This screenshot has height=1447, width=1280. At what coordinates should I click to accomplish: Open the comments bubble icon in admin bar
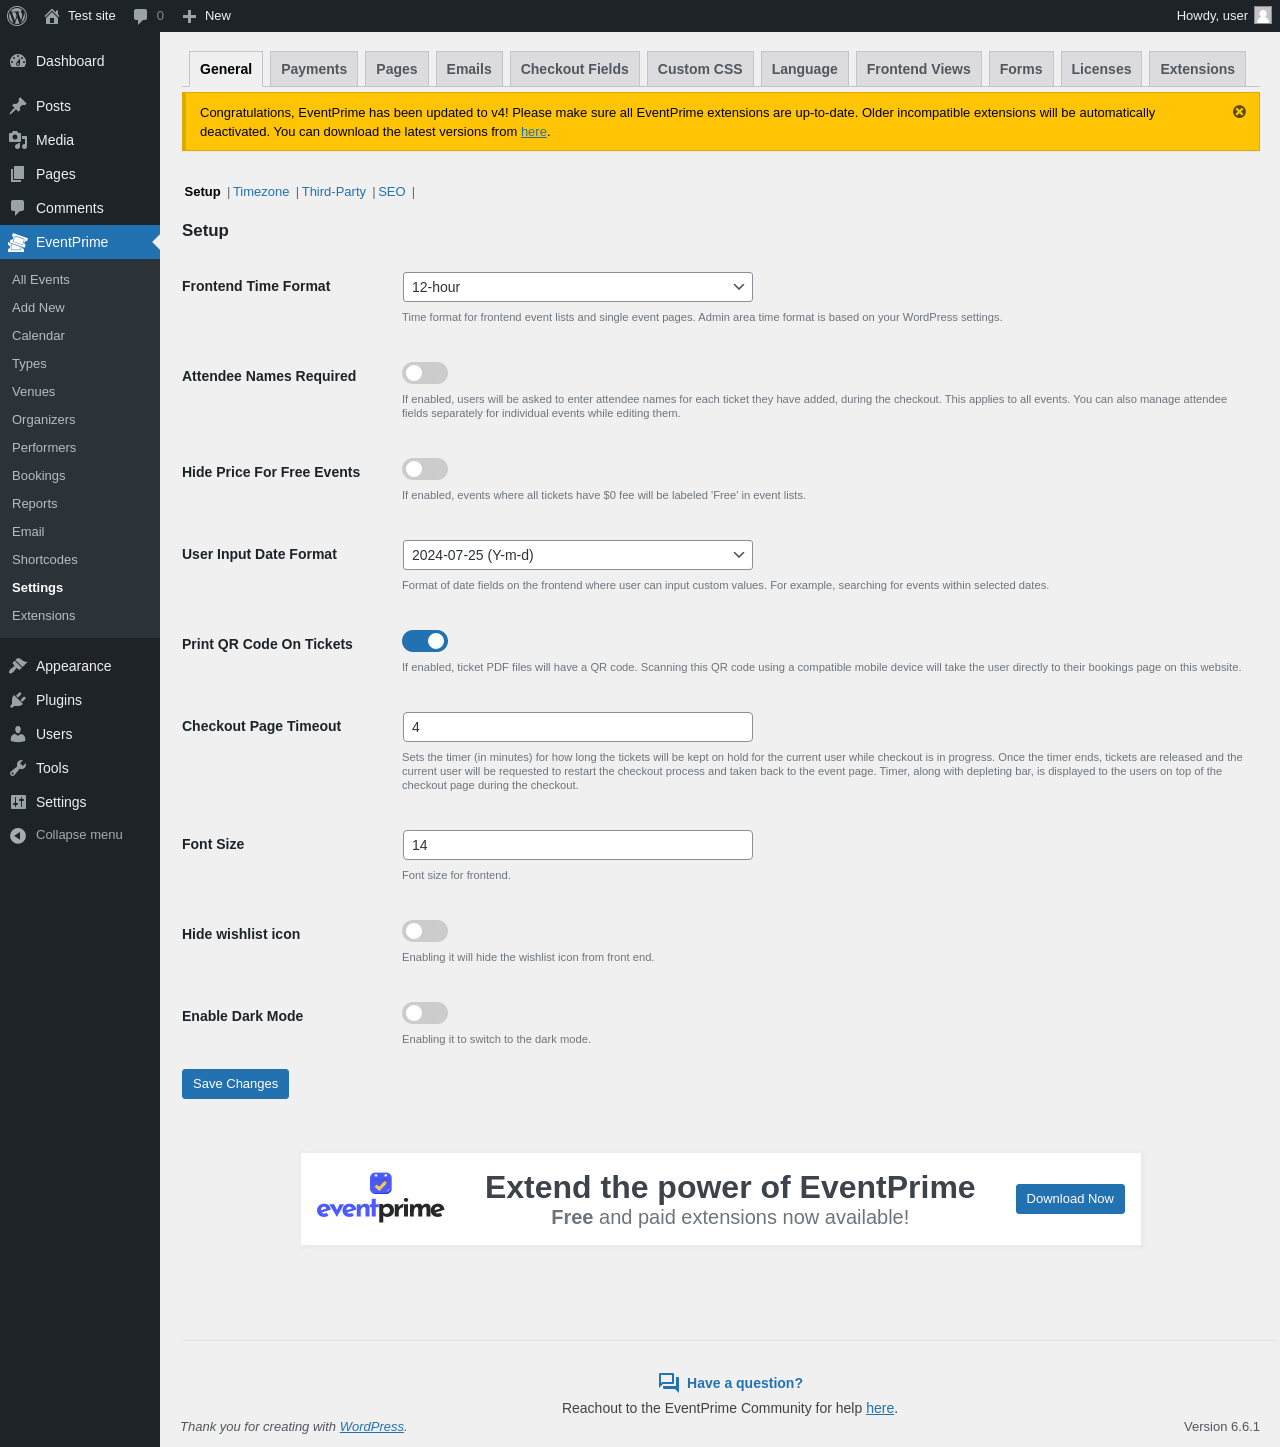(140, 16)
